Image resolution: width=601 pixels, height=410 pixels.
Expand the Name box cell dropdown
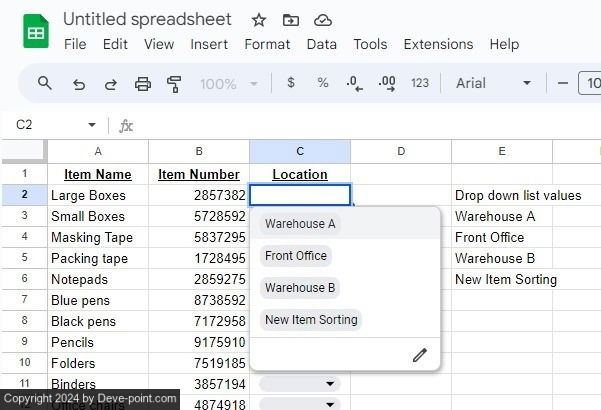click(92, 126)
